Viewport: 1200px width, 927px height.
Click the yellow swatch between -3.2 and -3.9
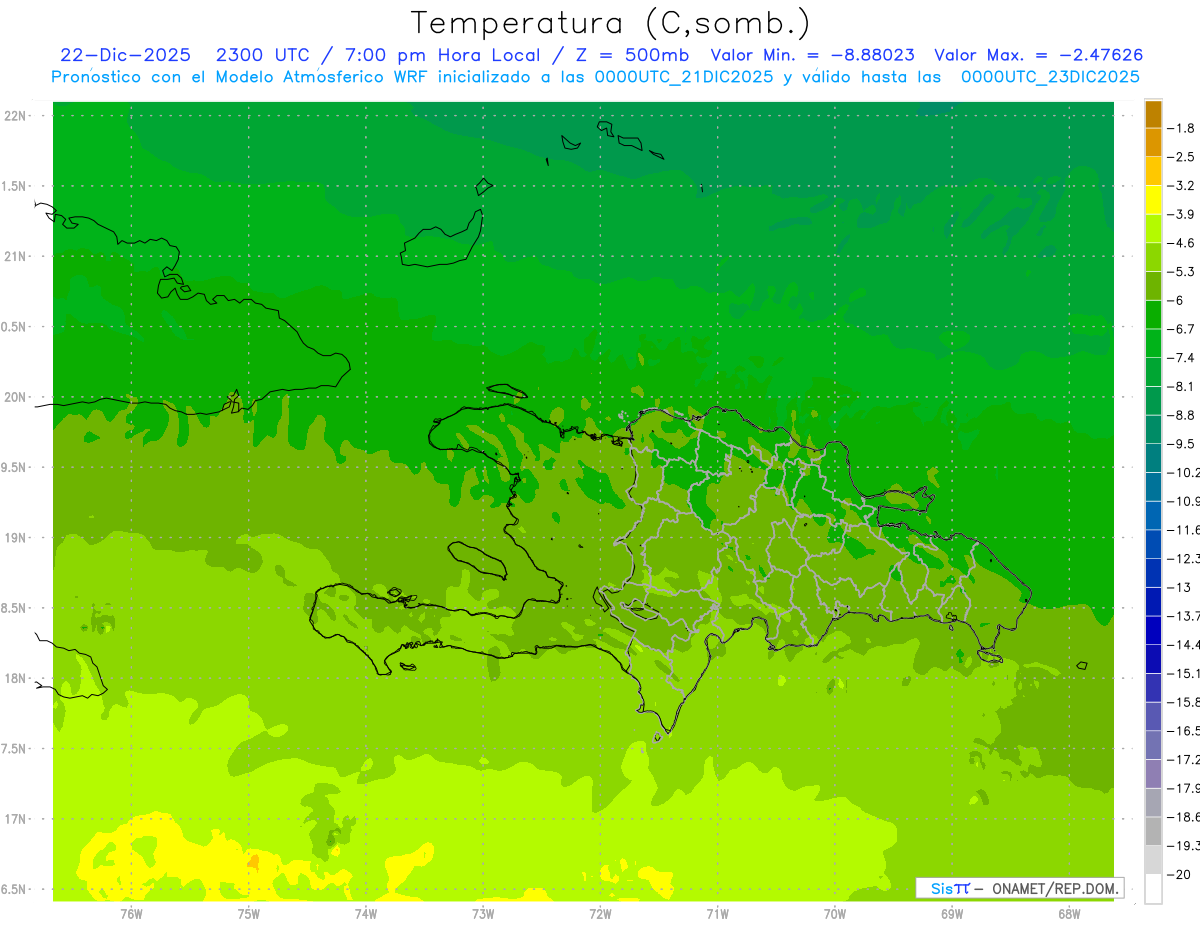pyautogui.click(x=1153, y=200)
